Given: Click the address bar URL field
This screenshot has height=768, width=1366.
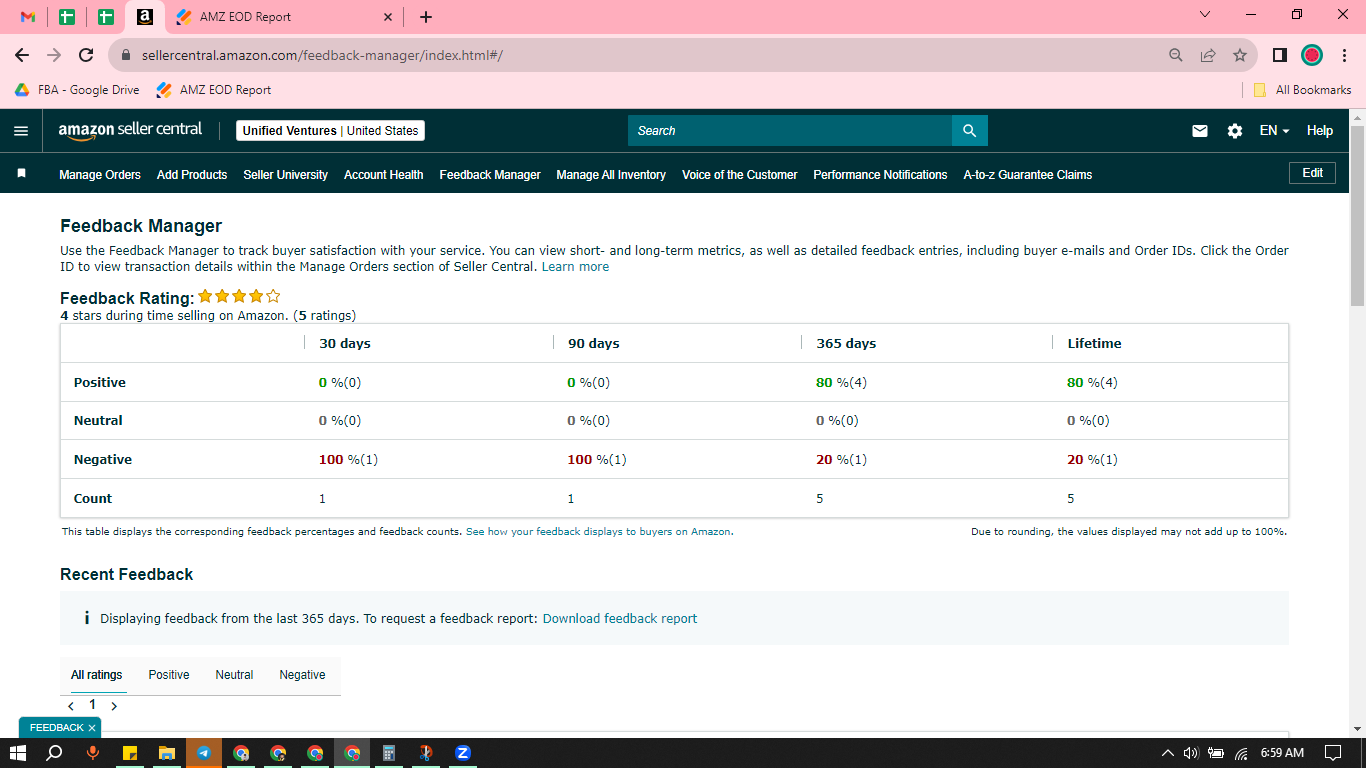Looking at the screenshot, I should 640,55.
